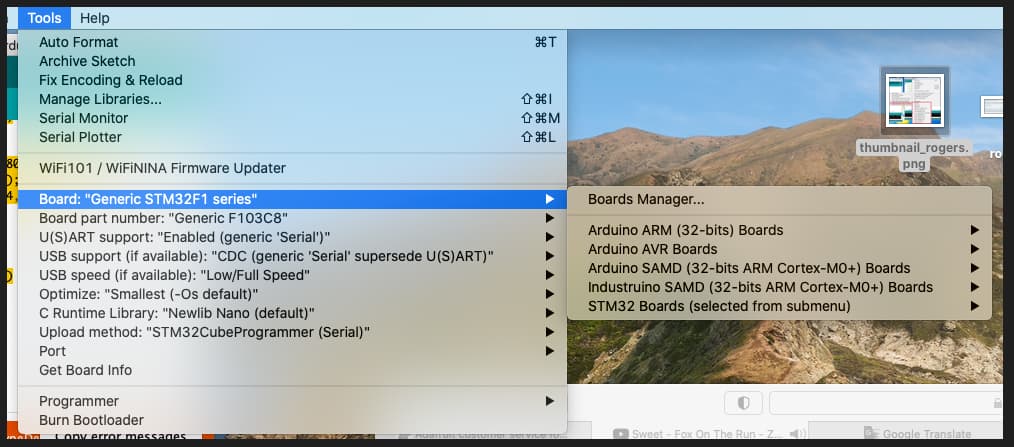Expand the Port submenu
This screenshot has height=447, width=1014.
(x=292, y=351)
